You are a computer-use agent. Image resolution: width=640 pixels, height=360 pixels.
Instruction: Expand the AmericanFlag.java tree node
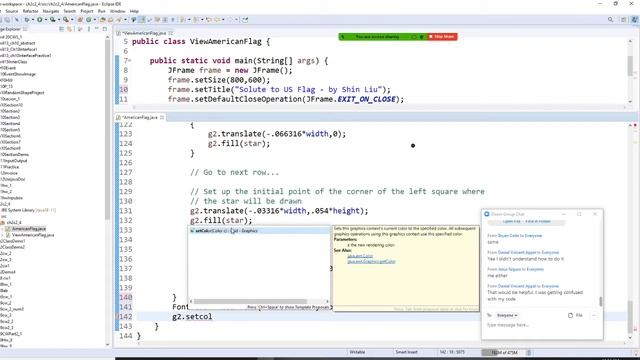point(2,229)
